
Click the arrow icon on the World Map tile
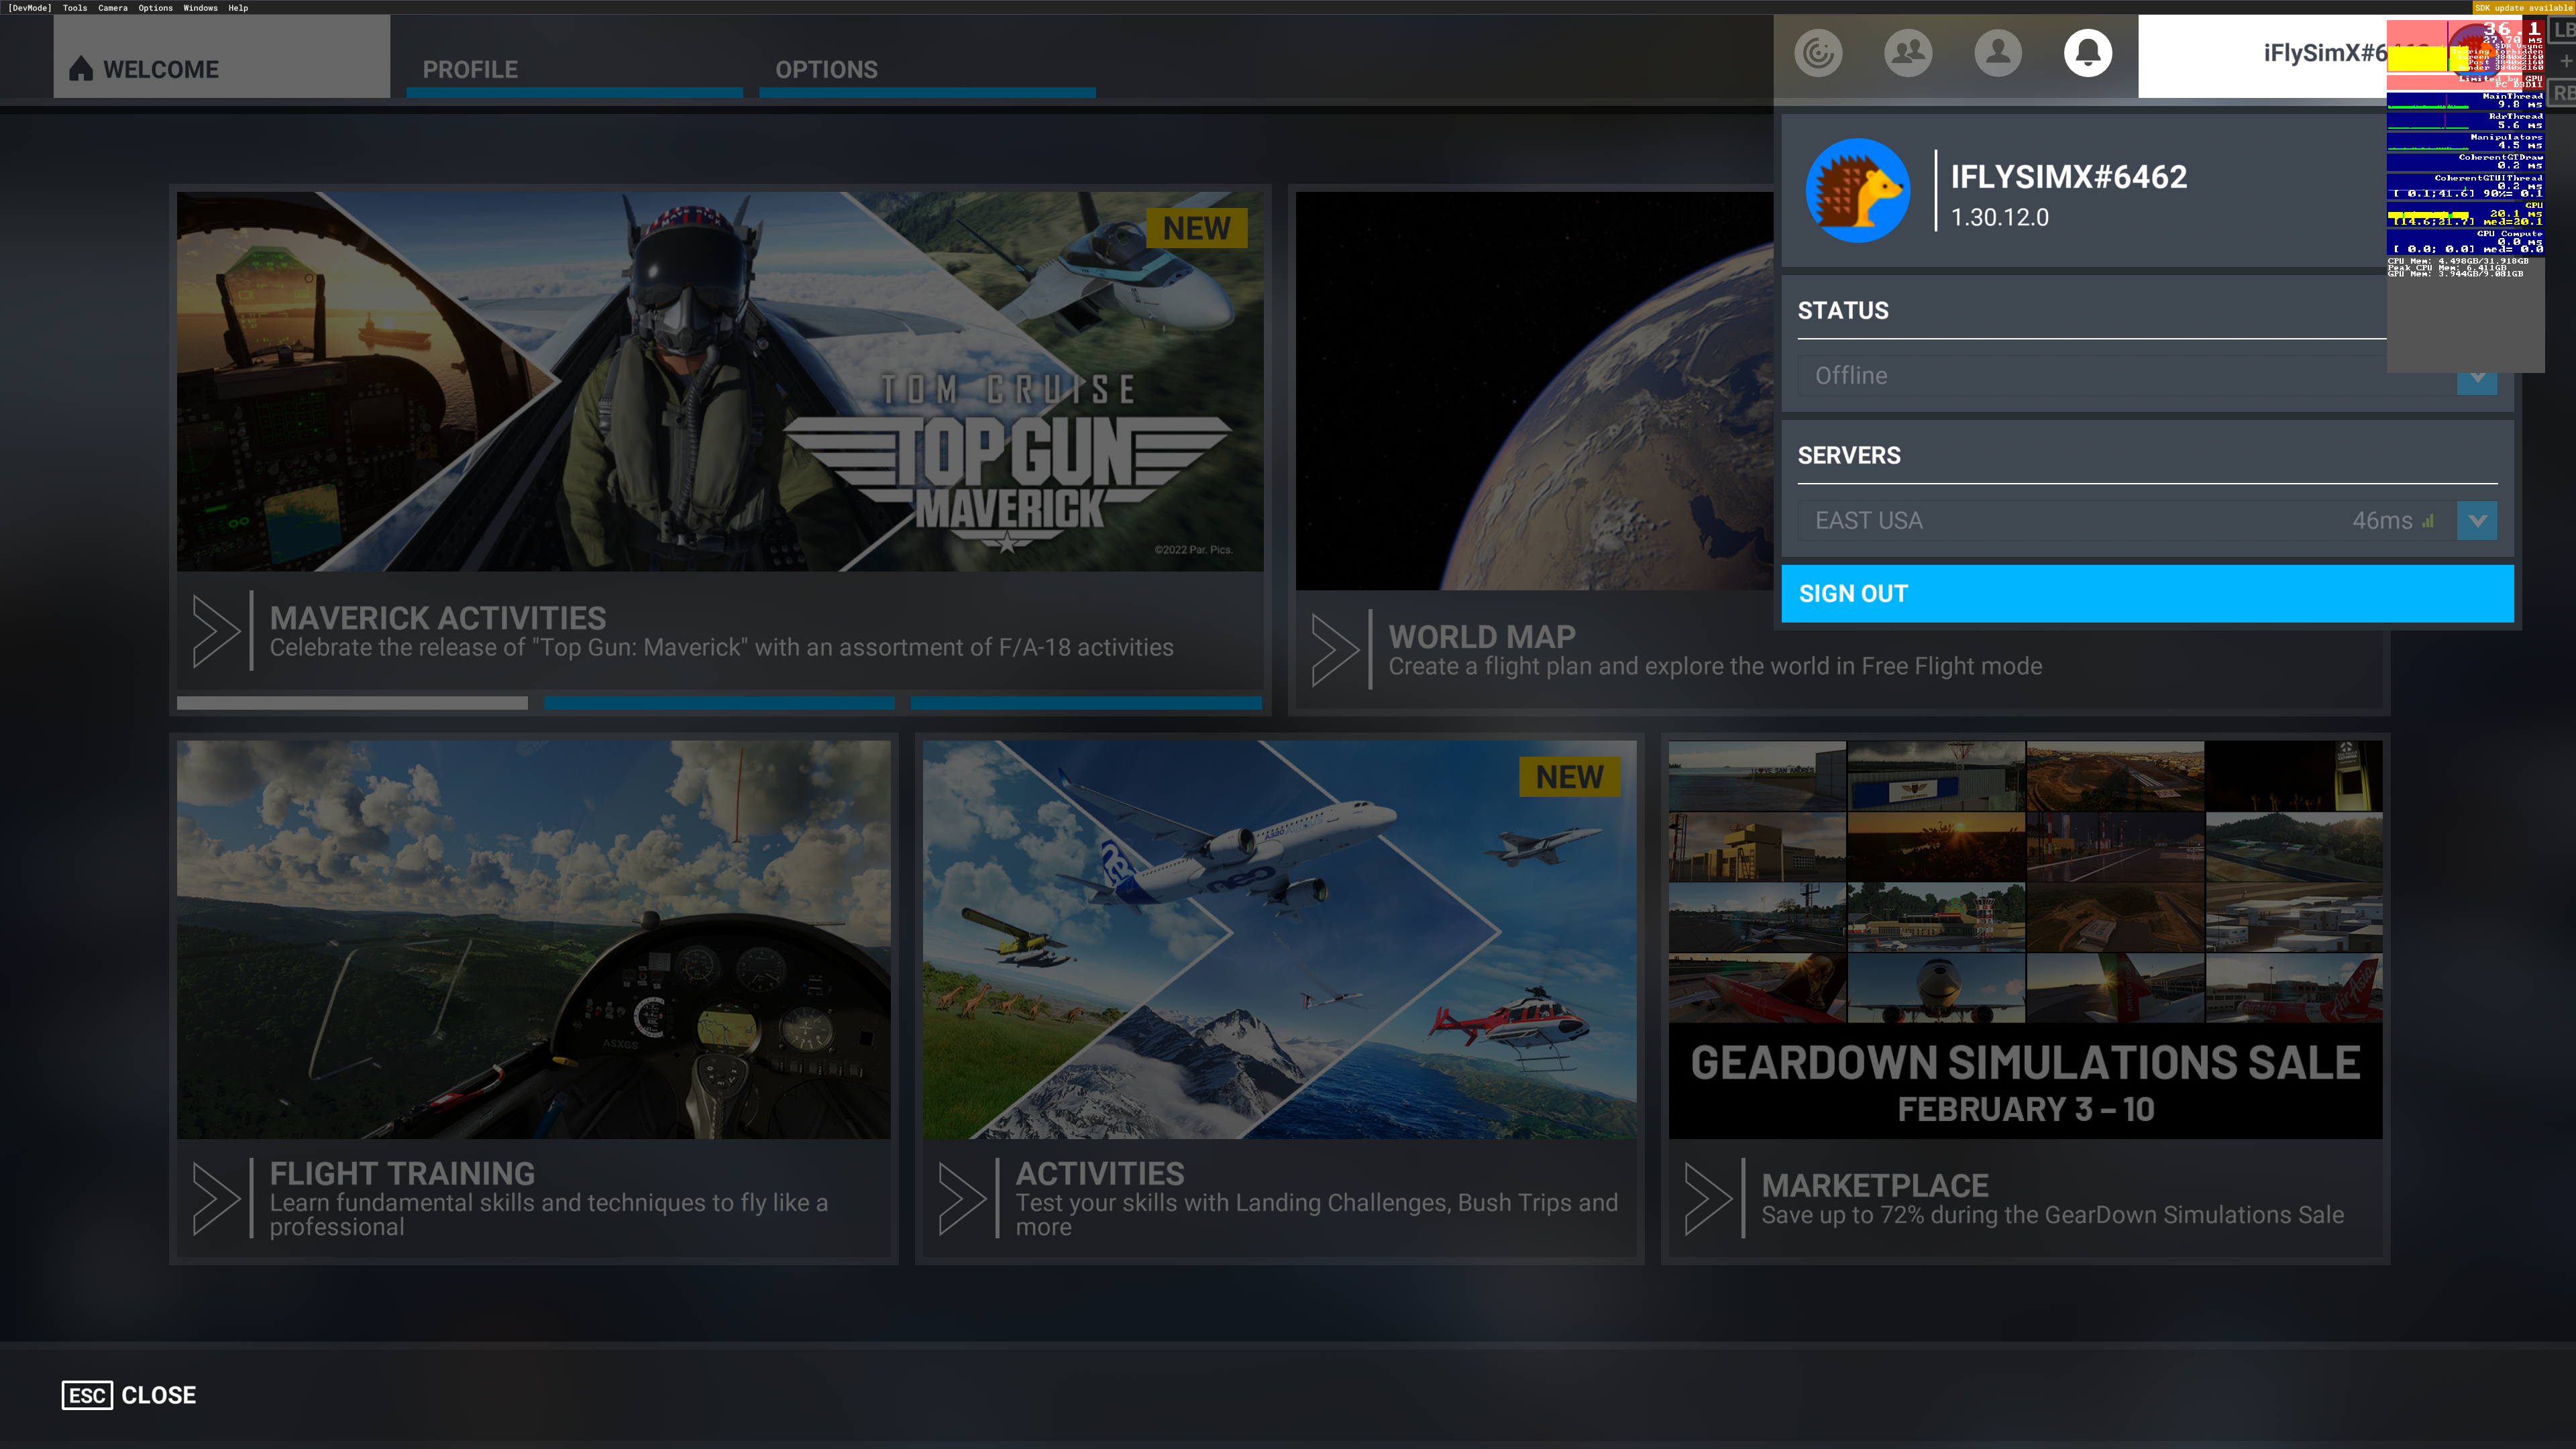[x=1336, y=650]
